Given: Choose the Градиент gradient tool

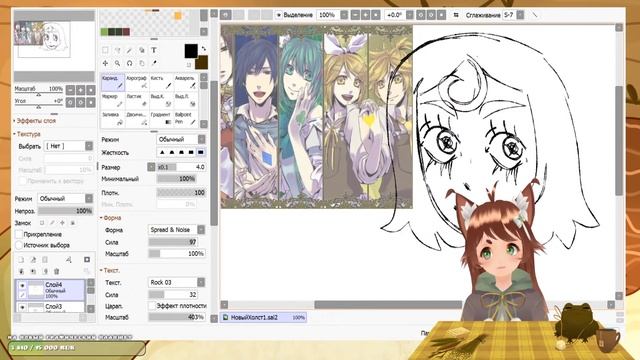Looking at the screenshot, I should pos(161,119).
